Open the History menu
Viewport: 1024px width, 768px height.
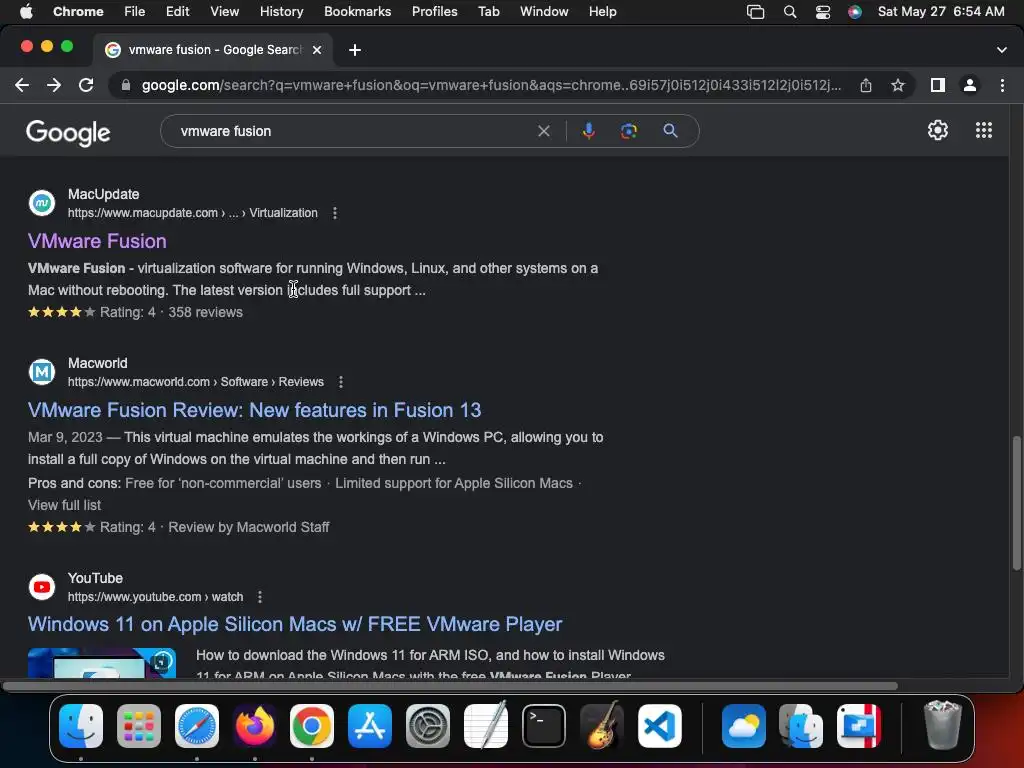tap(281, 12)
